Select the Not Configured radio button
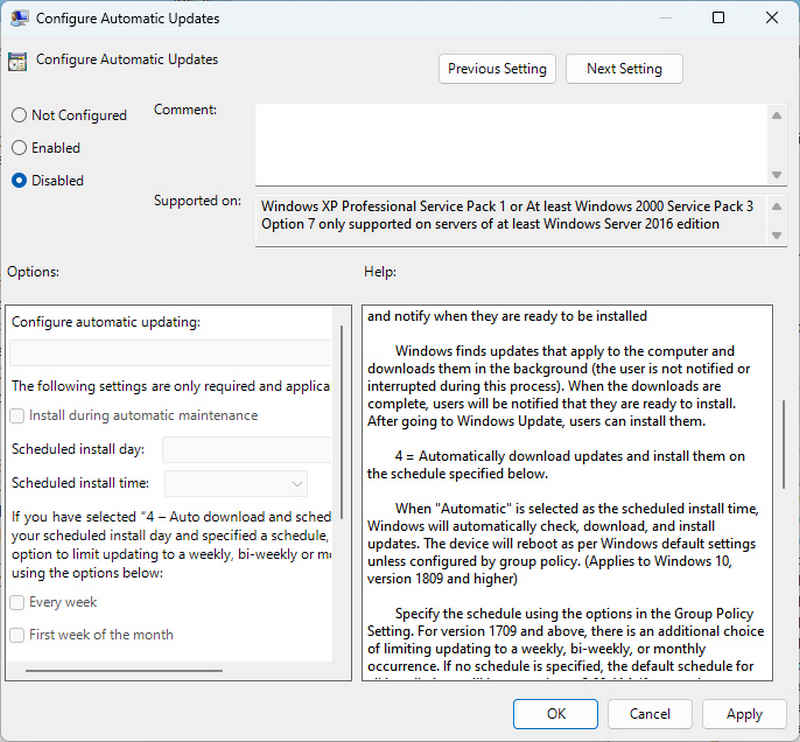The height and width of the screenshot is (742, 800). (x=19, y=115)
